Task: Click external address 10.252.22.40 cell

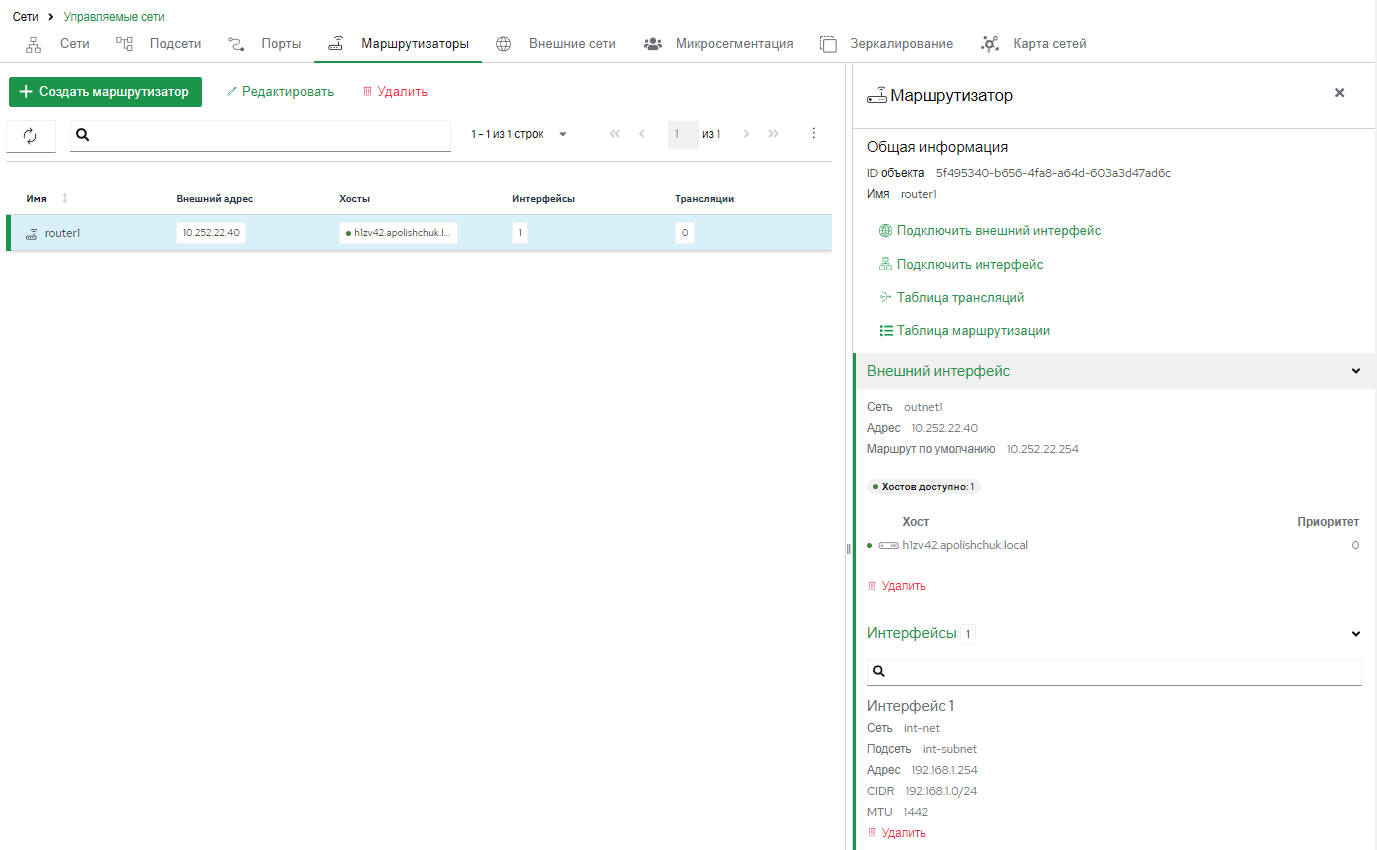Action: coord(211,233)
